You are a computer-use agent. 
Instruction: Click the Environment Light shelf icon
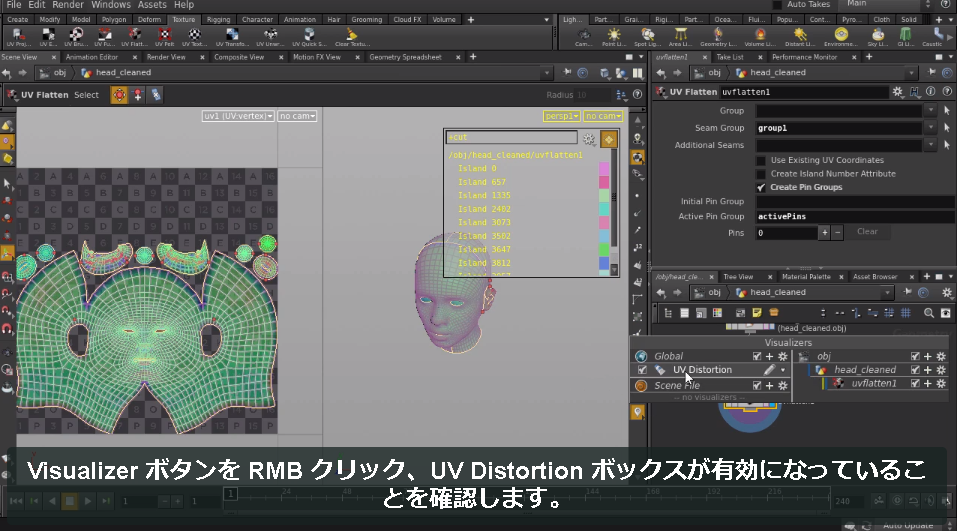(x=840, y=37)
